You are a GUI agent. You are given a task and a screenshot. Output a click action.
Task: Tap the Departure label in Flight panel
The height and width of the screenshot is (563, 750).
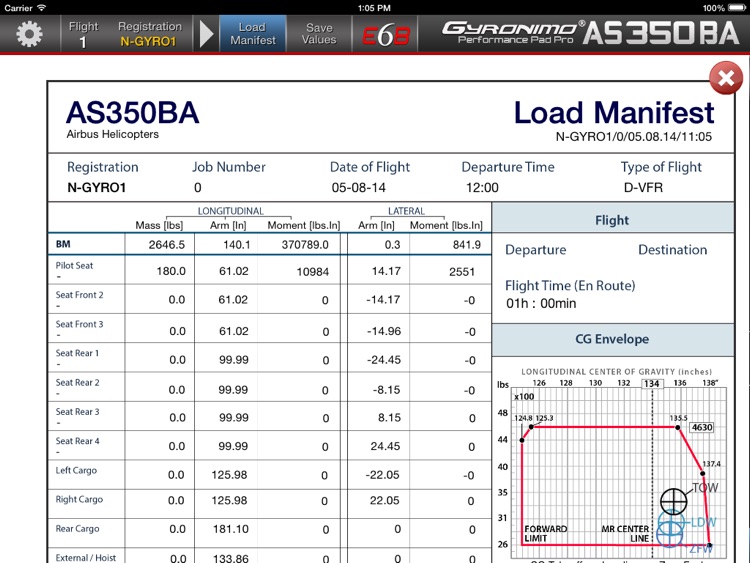pyautogui.click(x=536, y=250)
